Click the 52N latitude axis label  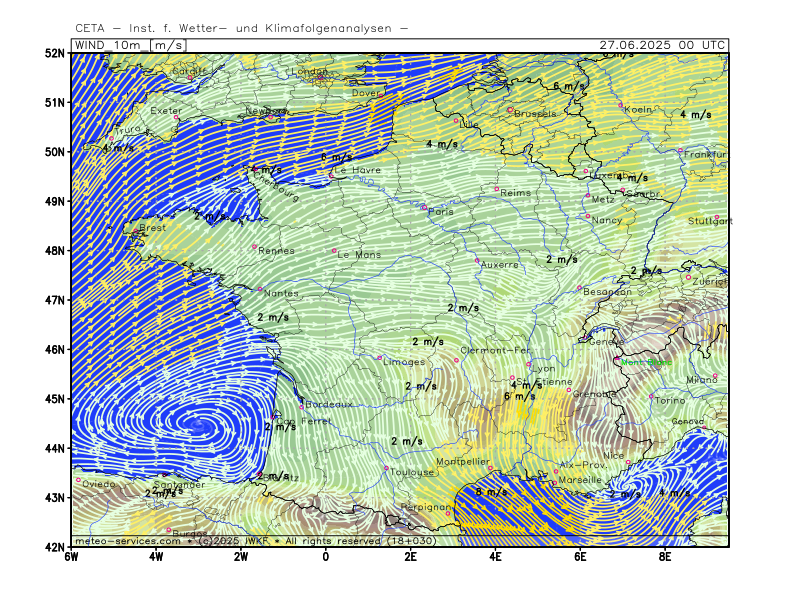(x=55, y=53)
